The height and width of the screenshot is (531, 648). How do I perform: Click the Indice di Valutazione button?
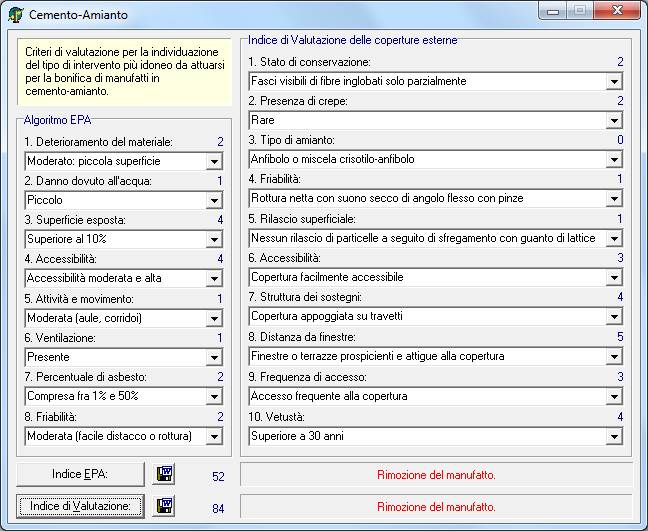pos(80,506)
